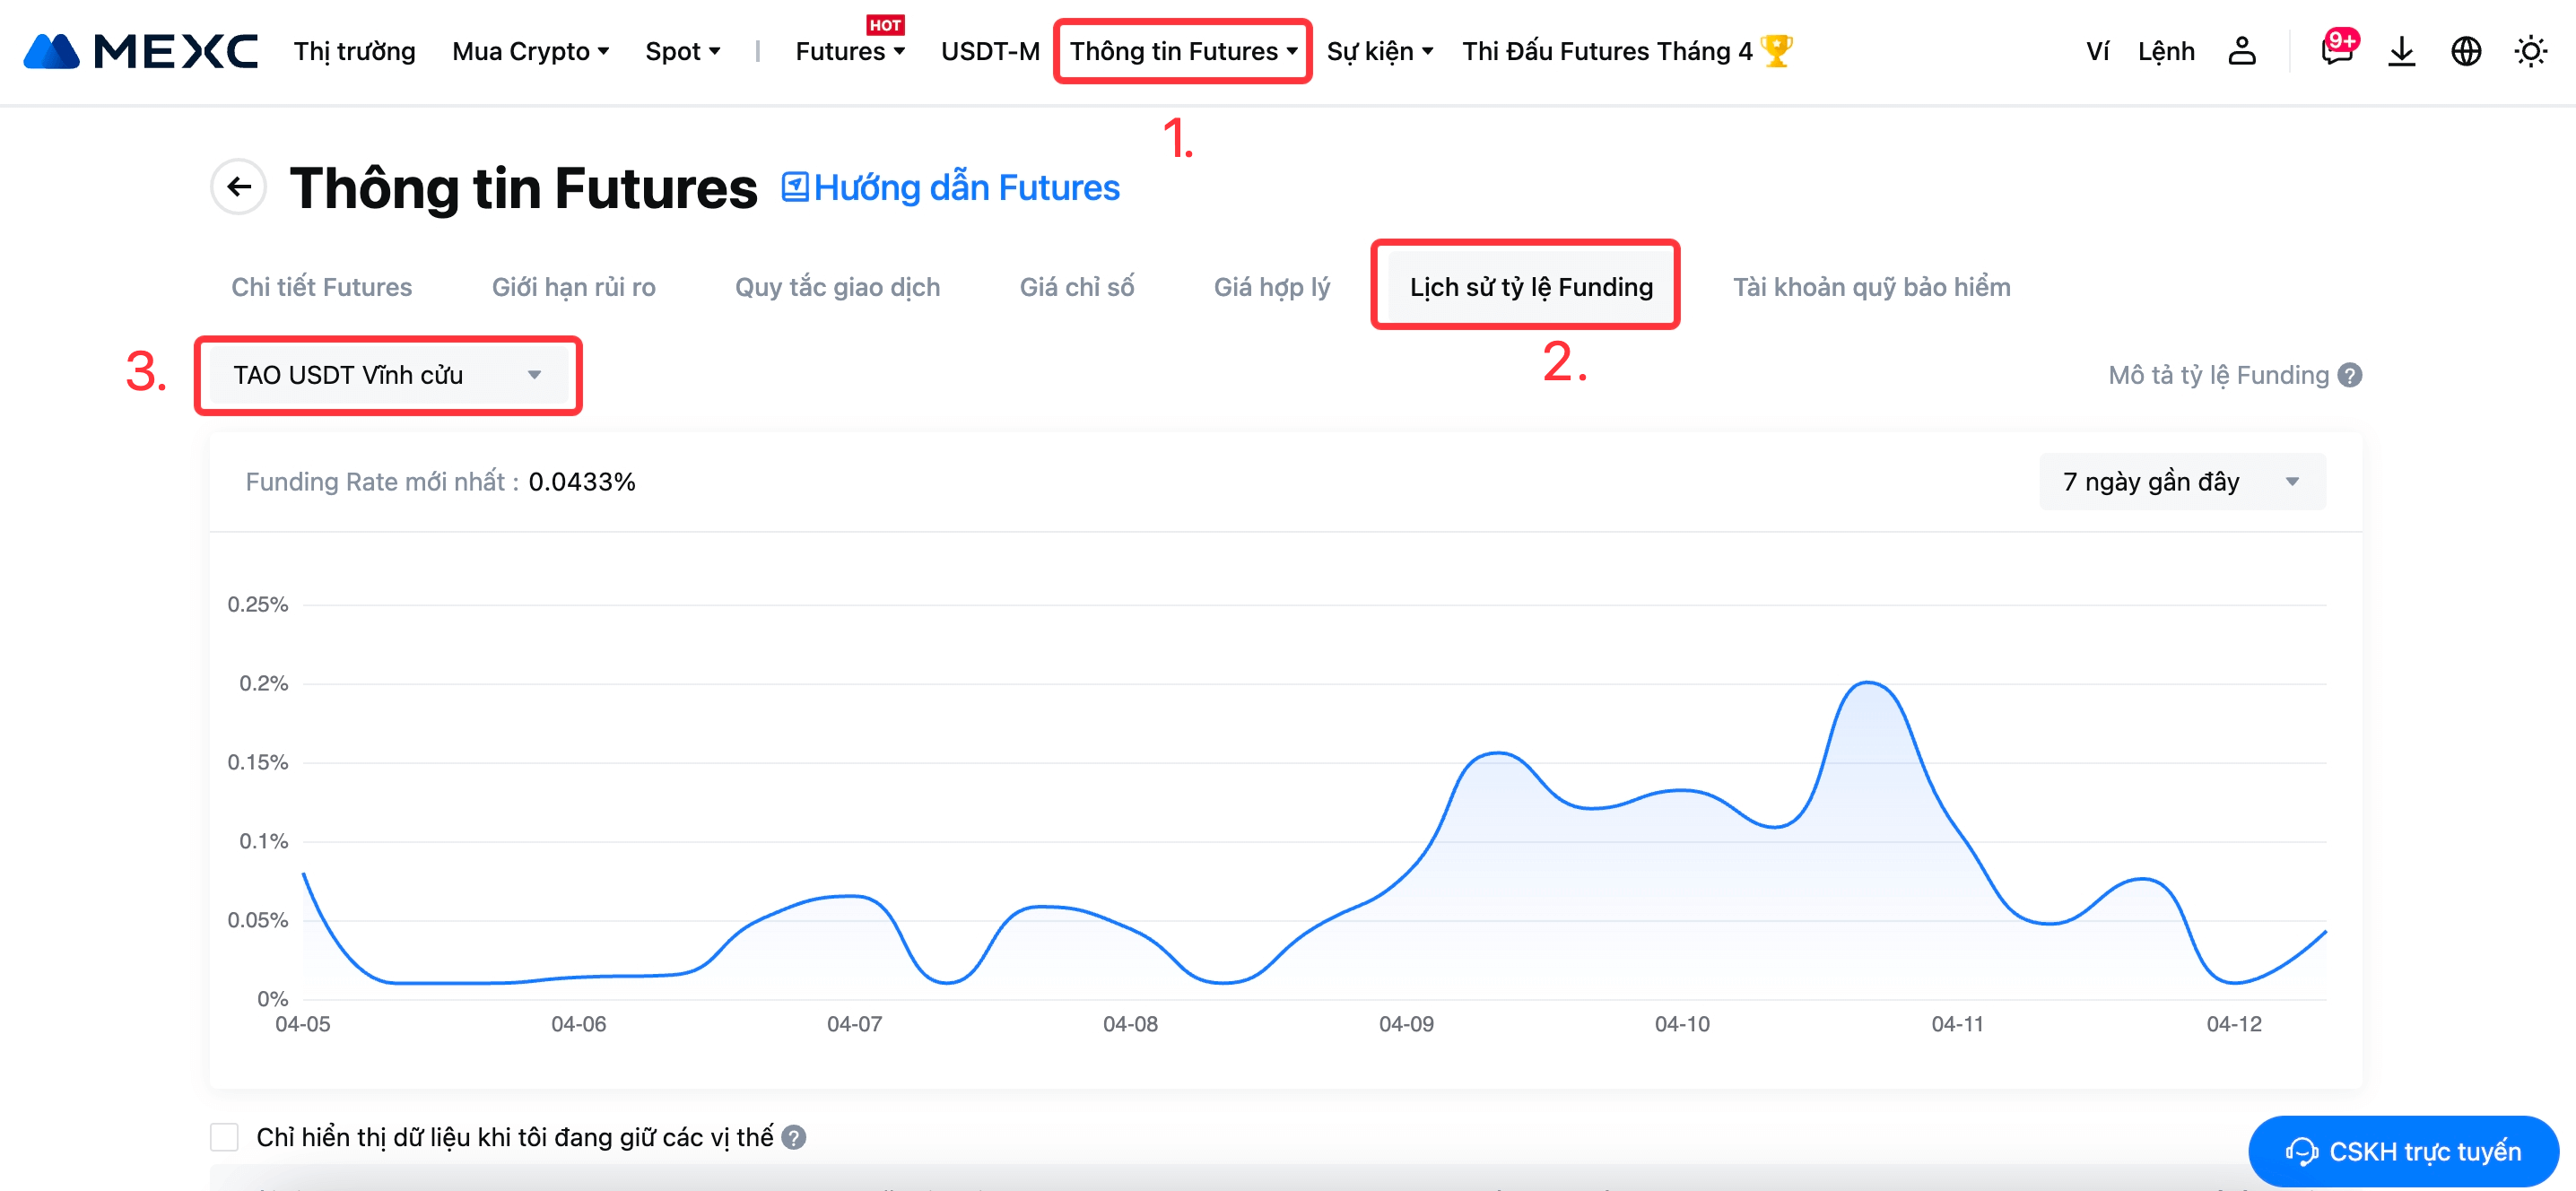Click help icon beside positions checkbox text

point(794,1137)
